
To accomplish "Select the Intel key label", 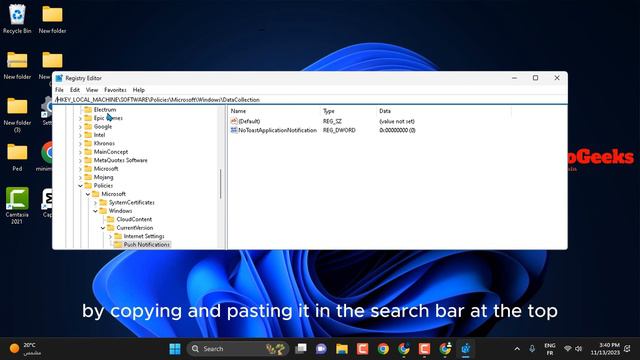I will (x=99, y=135).
